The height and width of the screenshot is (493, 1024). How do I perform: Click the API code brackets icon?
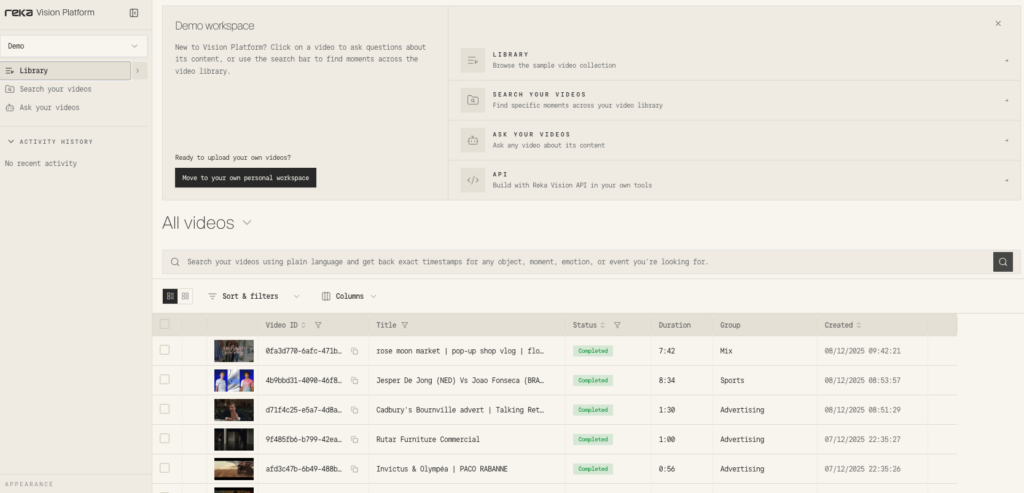[x=473, y=180]
